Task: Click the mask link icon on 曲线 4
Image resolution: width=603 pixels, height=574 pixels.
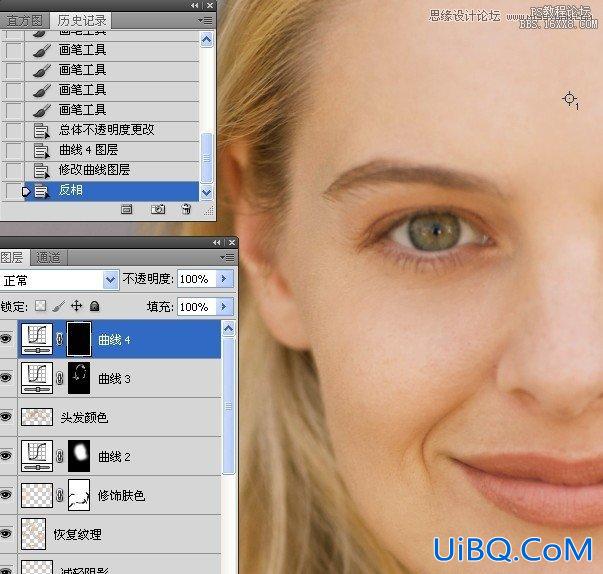Action: point(60,339)
